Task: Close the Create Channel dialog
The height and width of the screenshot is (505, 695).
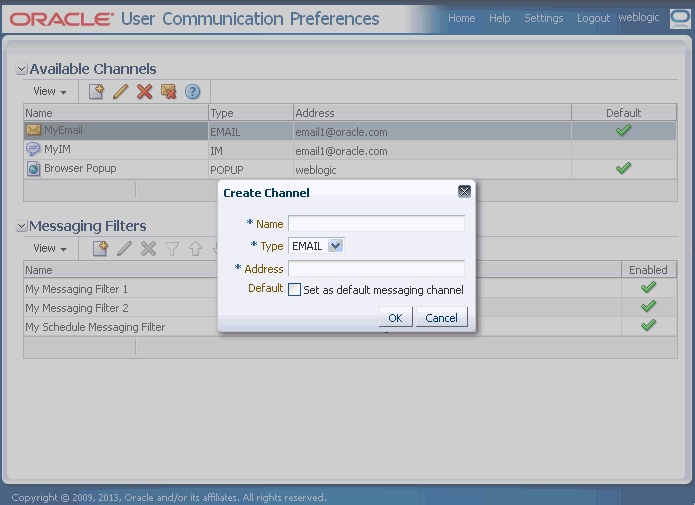Action: pyautogui.click(x=464, y=192)
